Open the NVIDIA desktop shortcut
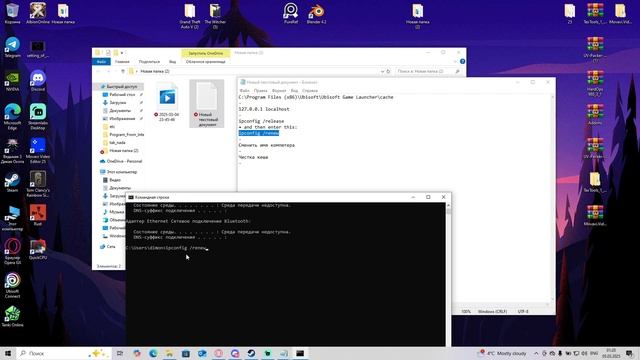Image resolution: width=640 pixels, height=360 pixels. pyautogui.click(x=12, y=80)
